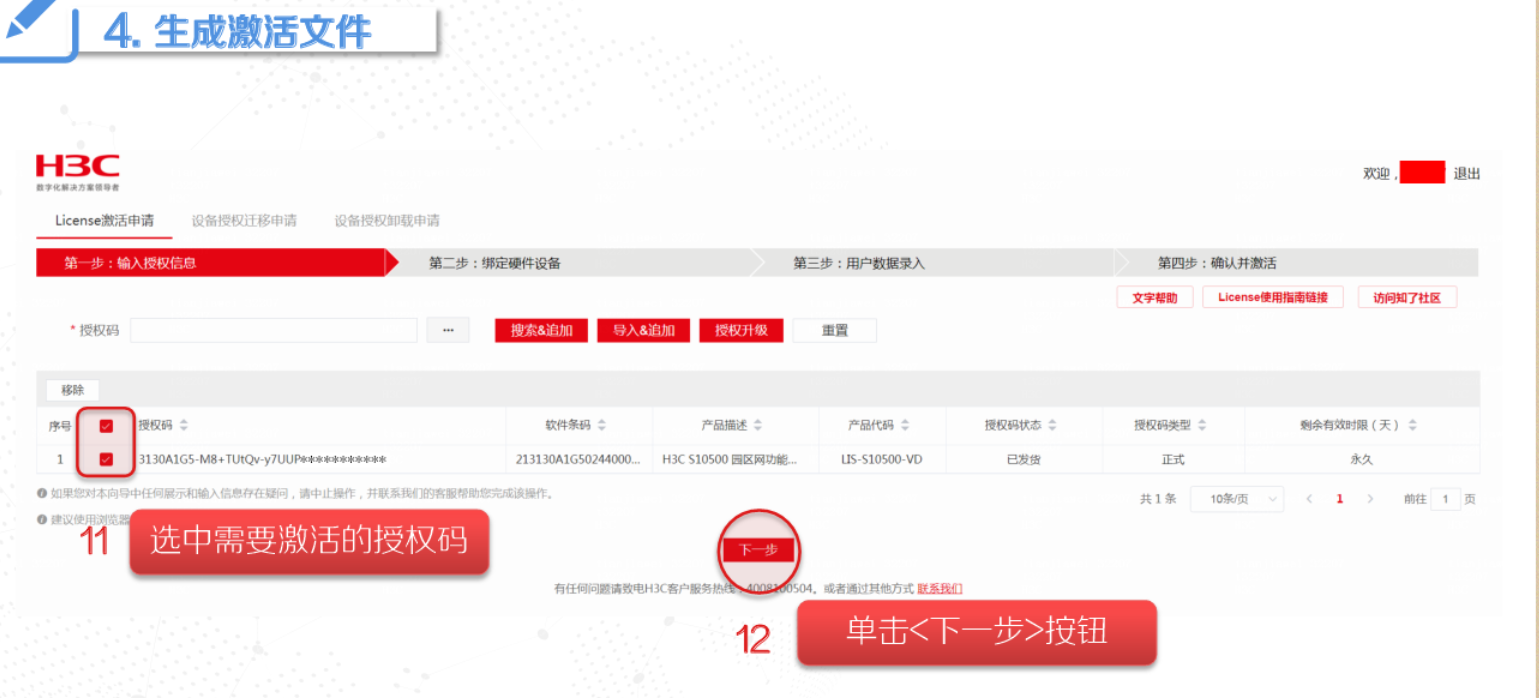Click software barcode 213130A1G50244000 cell
This screenshot has width=1539, height=698.
pyautogui.click(x=578, y=460)
